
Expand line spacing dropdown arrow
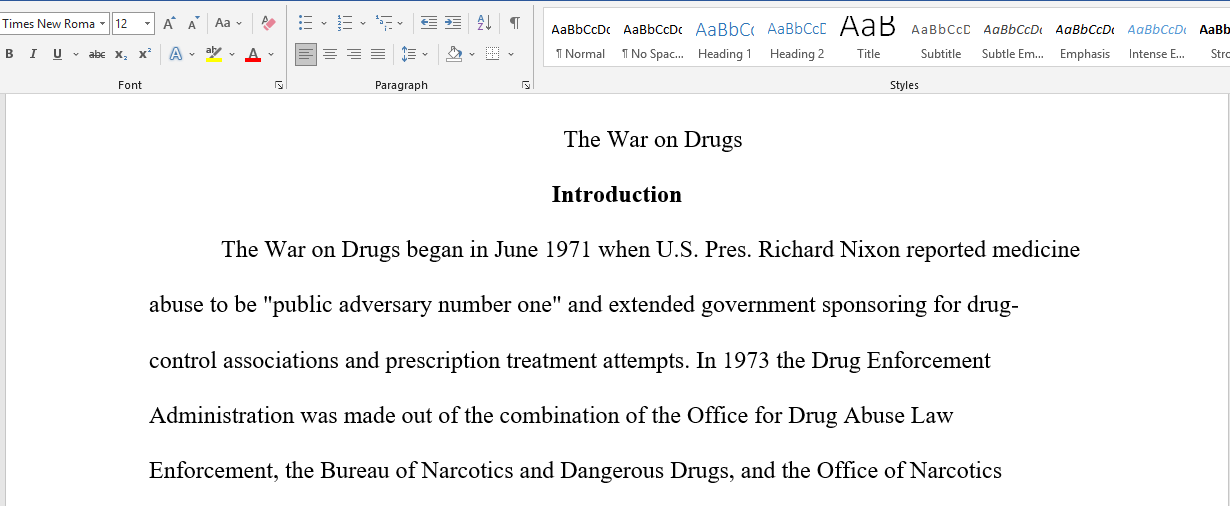425,54
